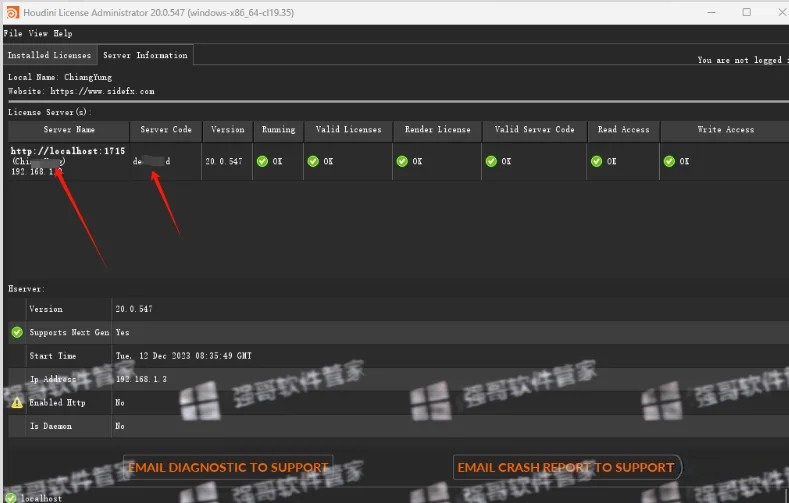The height and width of the screenshot is (503, 789).
Task: Open the File menu
Action: pos(13,34)
